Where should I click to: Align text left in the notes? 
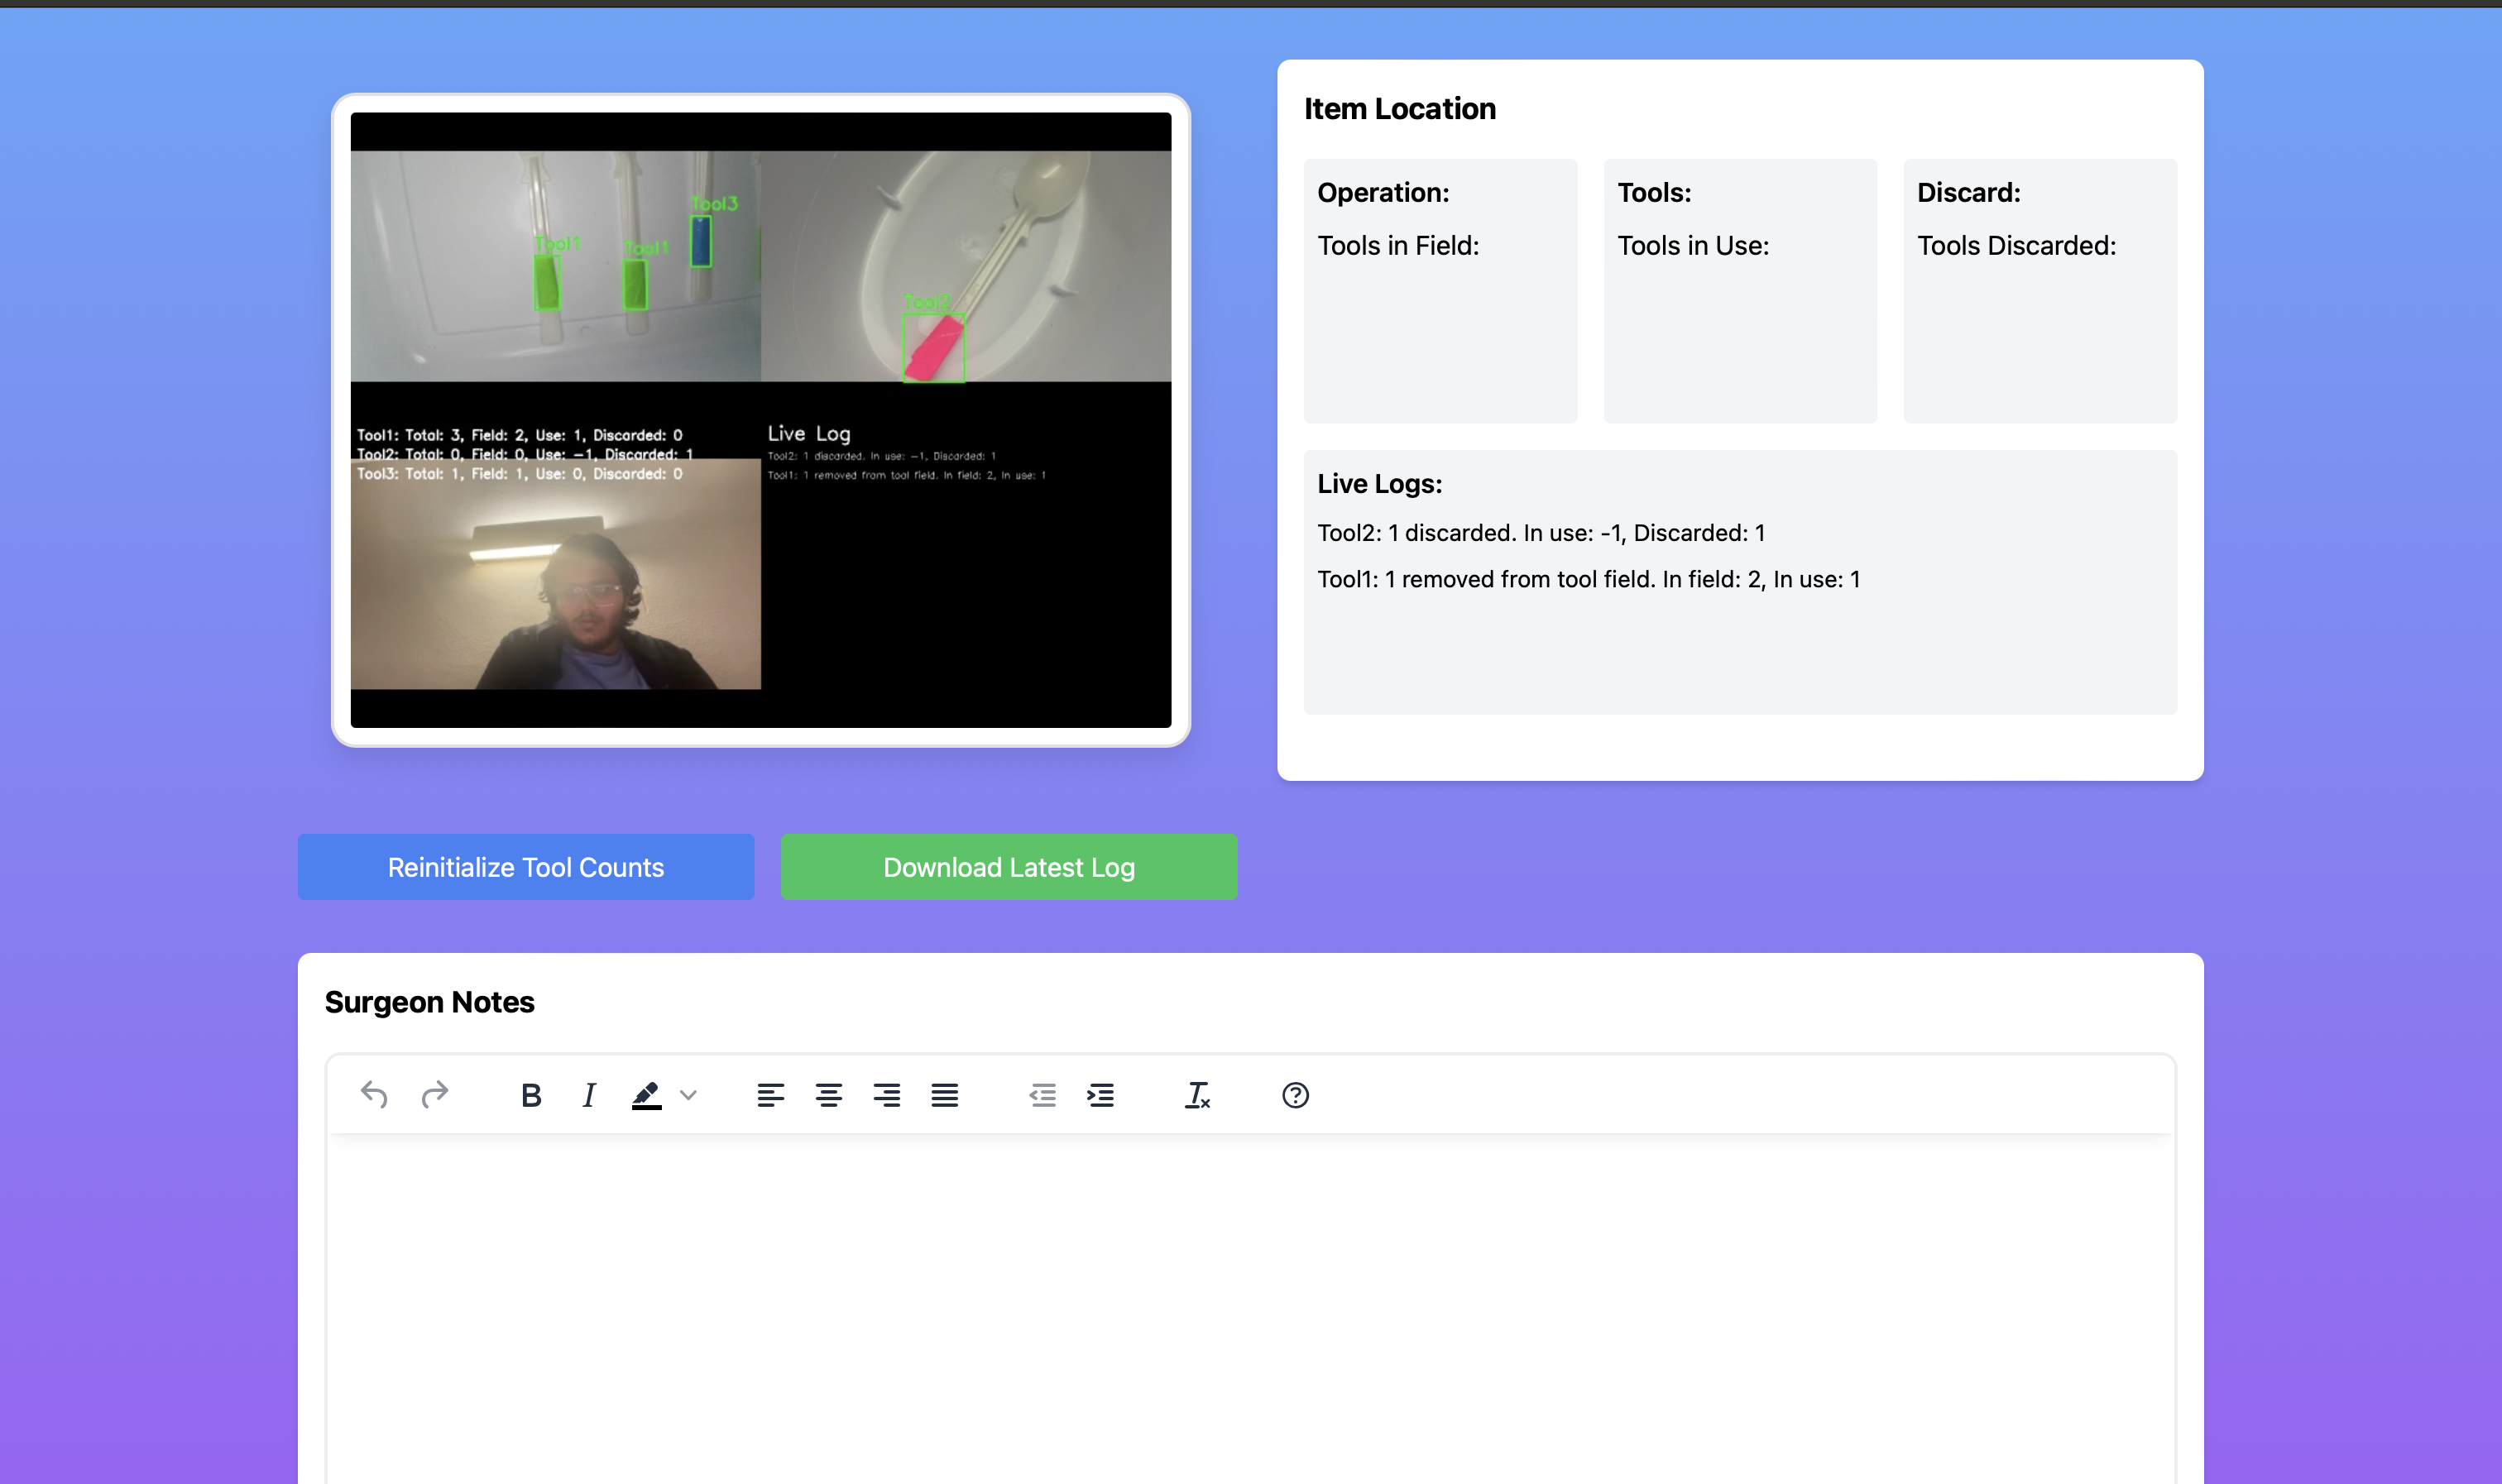(770, 1095)
